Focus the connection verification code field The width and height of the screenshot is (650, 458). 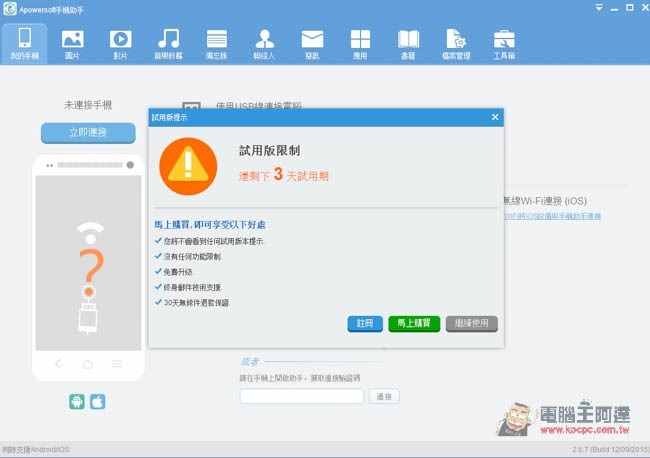(x=301, y=396)
